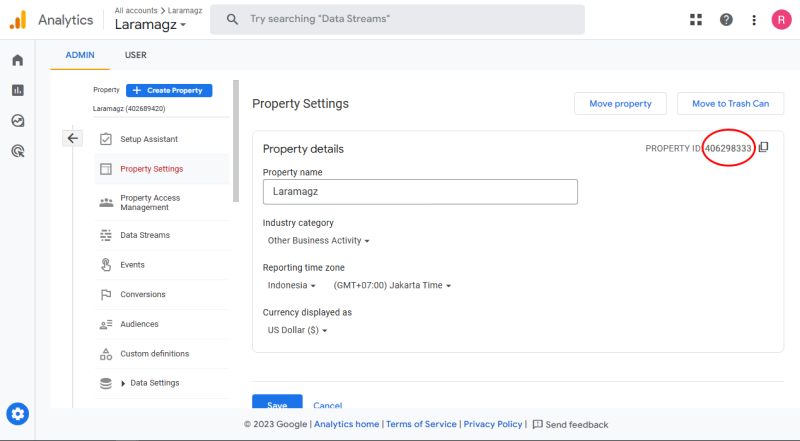
Task: Open the Google apps grid icon
Action: coord(696,20)
